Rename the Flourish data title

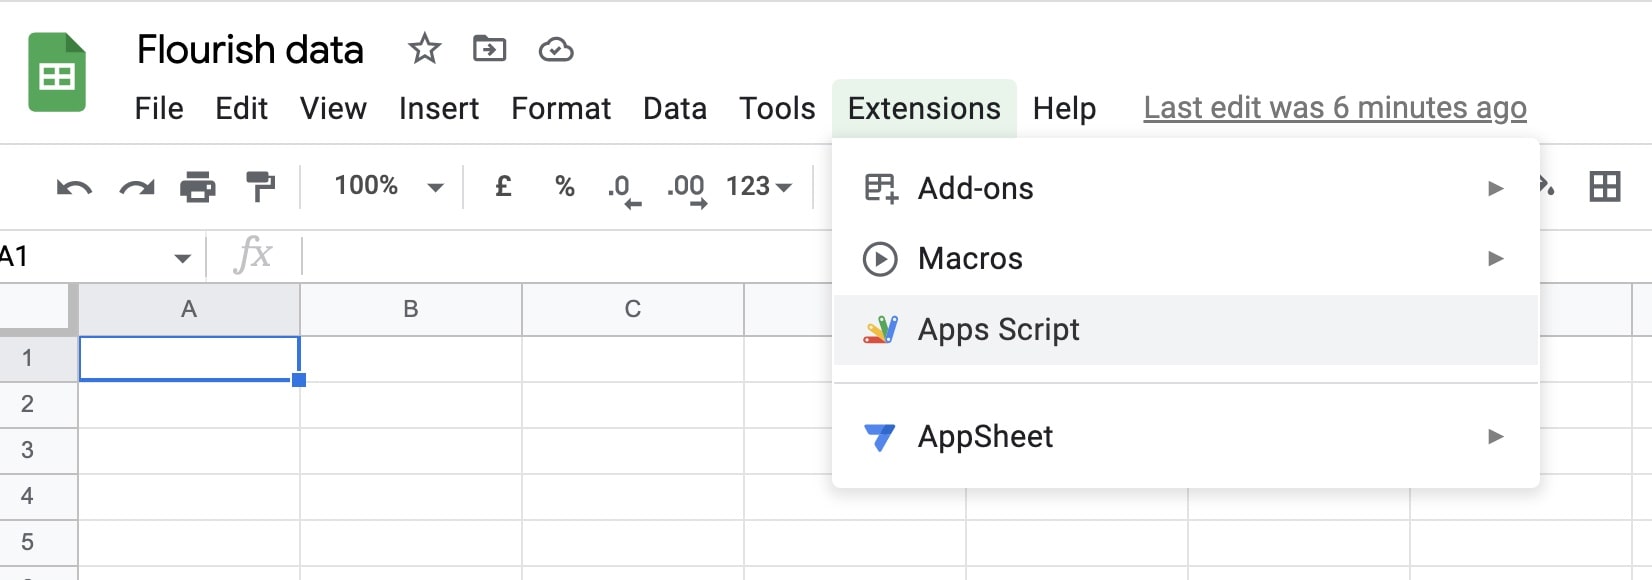250,49
